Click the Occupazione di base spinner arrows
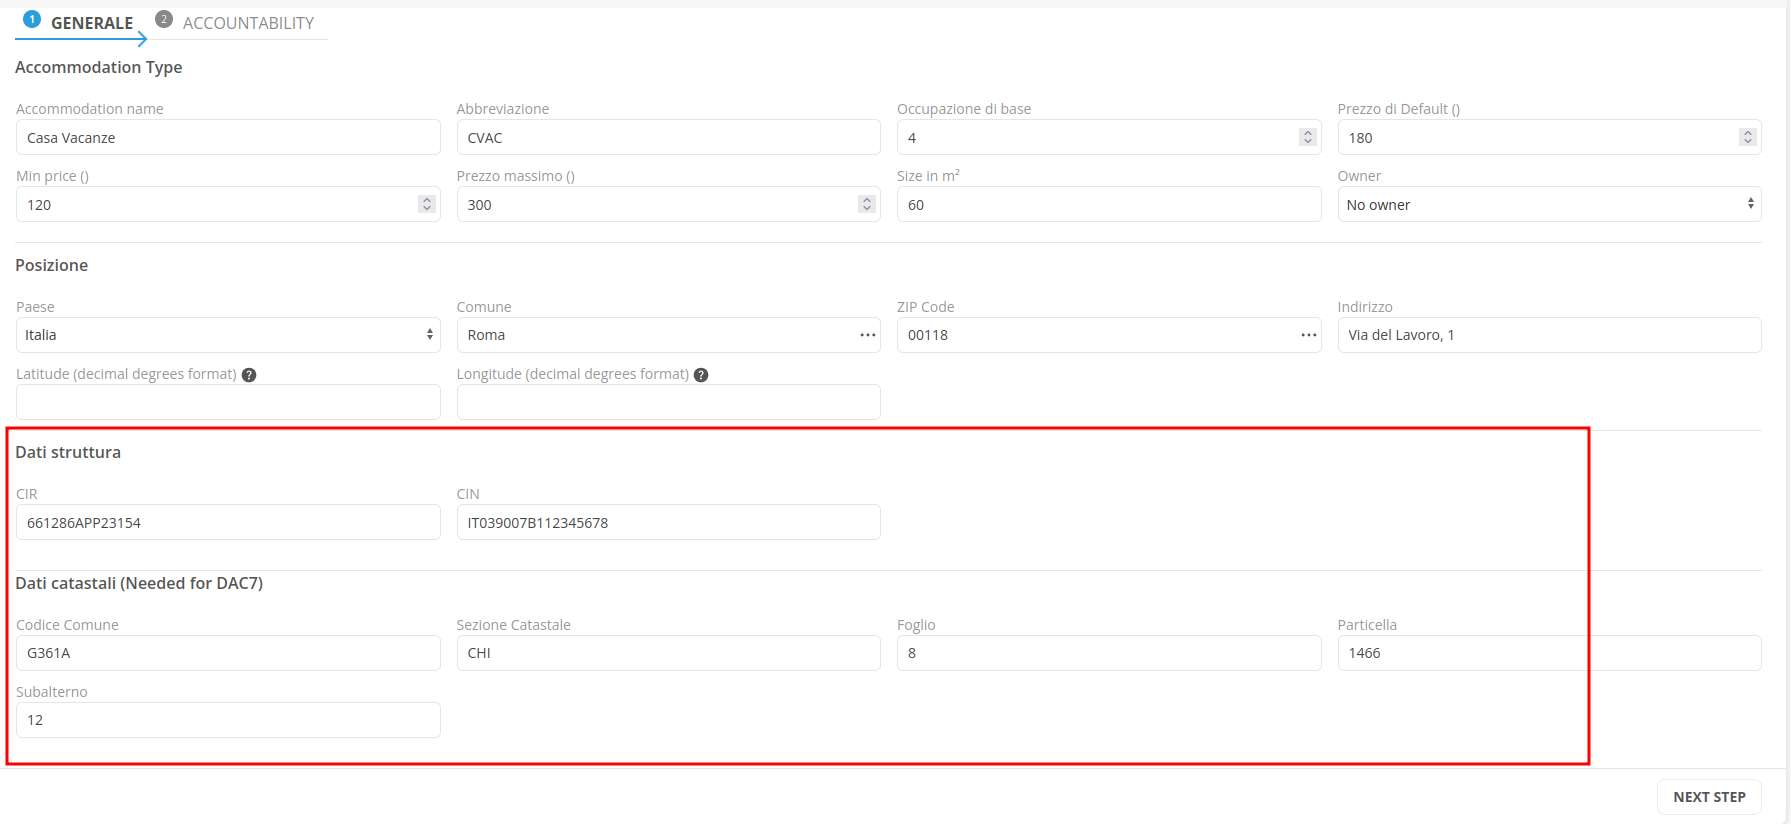 point(1307,138)
